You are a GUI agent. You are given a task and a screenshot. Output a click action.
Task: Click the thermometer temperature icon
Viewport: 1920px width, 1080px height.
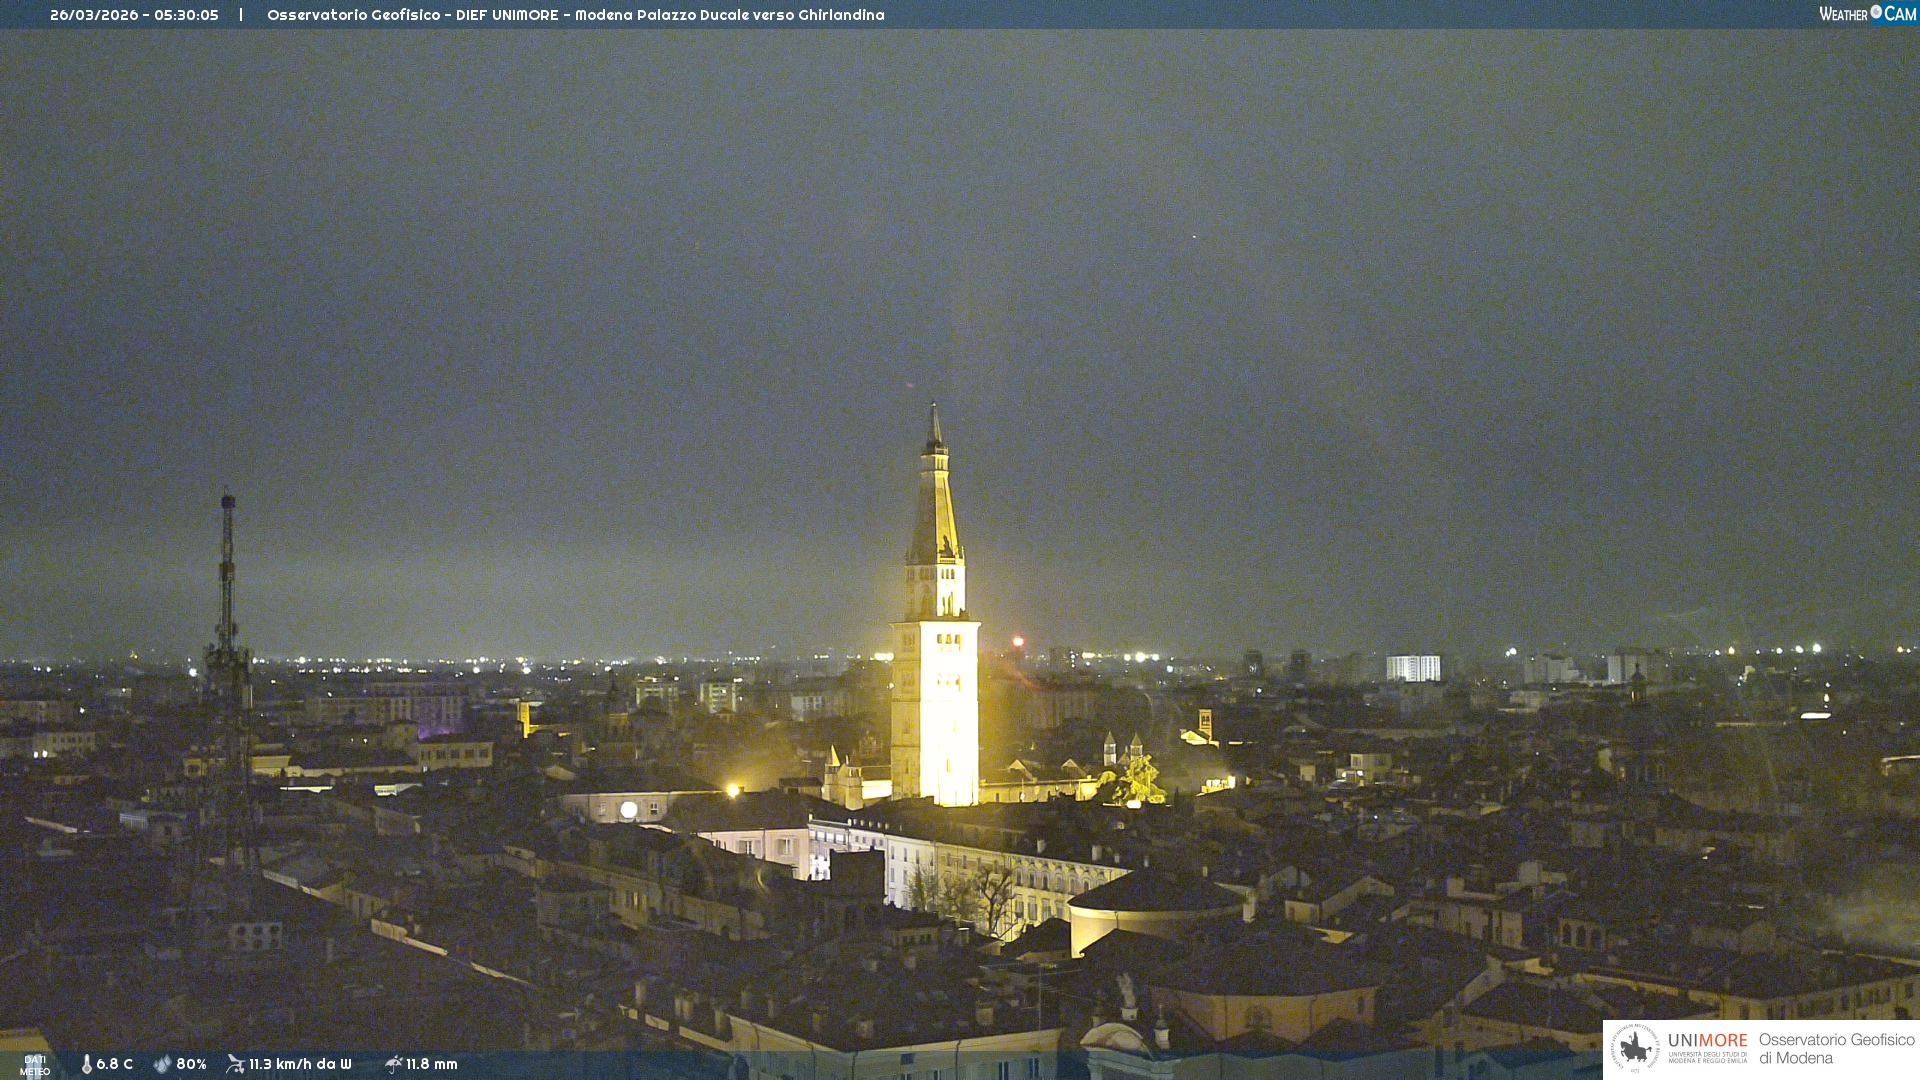pos(87,1064)
